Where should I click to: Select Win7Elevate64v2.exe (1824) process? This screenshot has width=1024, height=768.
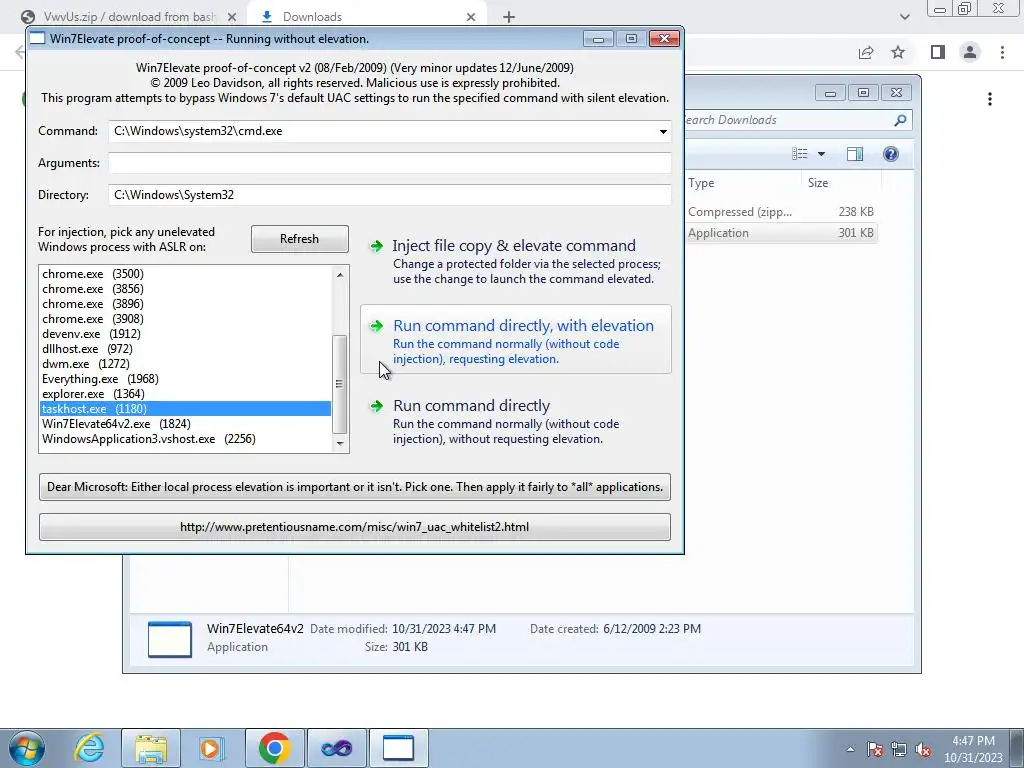coord(185,424)
